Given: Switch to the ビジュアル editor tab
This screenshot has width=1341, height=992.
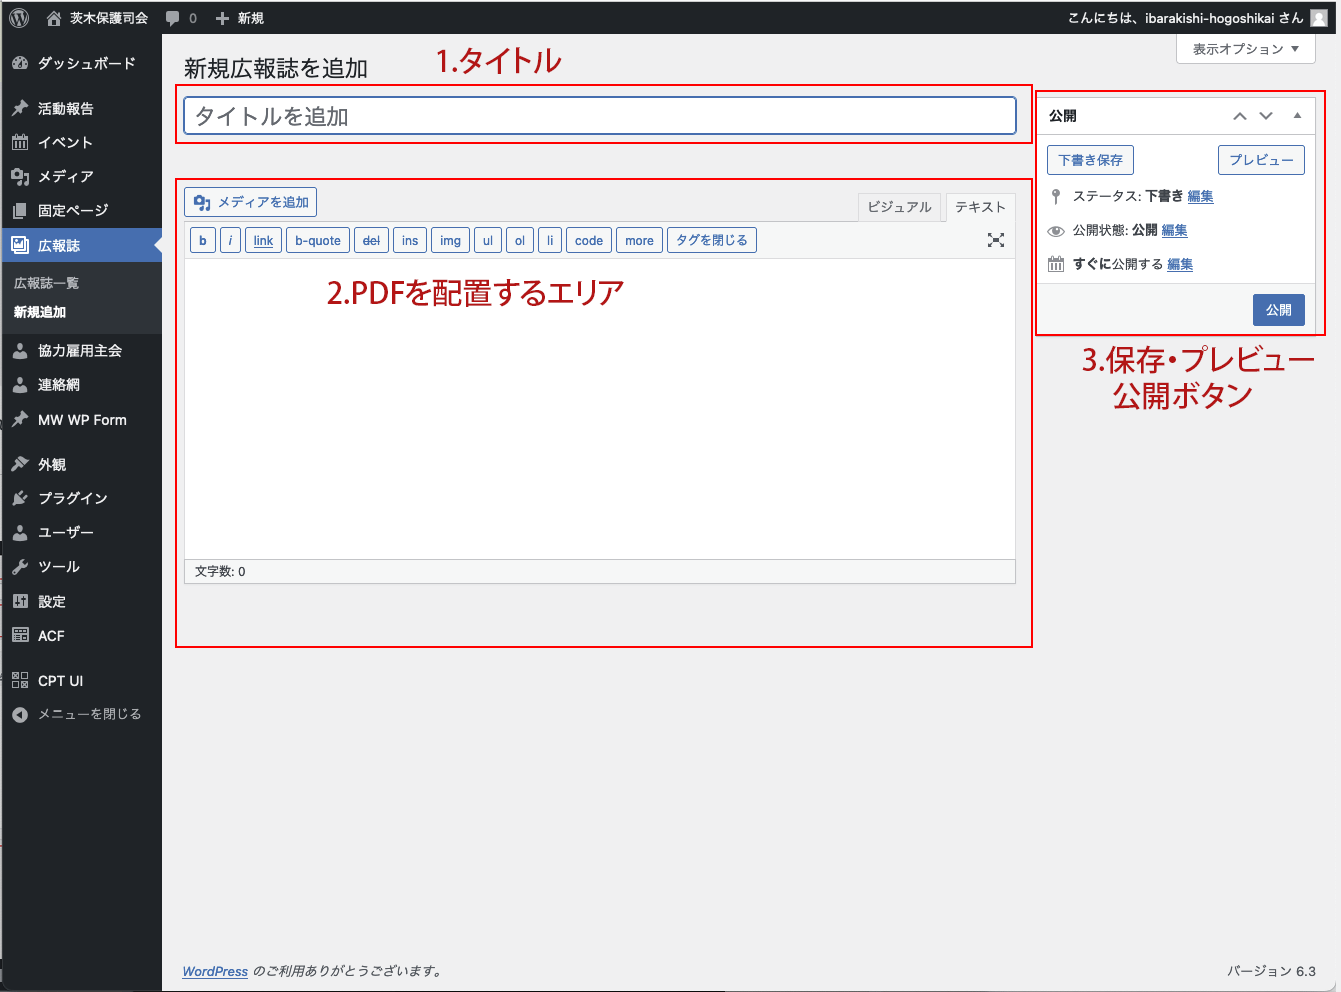Looking at the screenshot, I should (x=899, y=207).
